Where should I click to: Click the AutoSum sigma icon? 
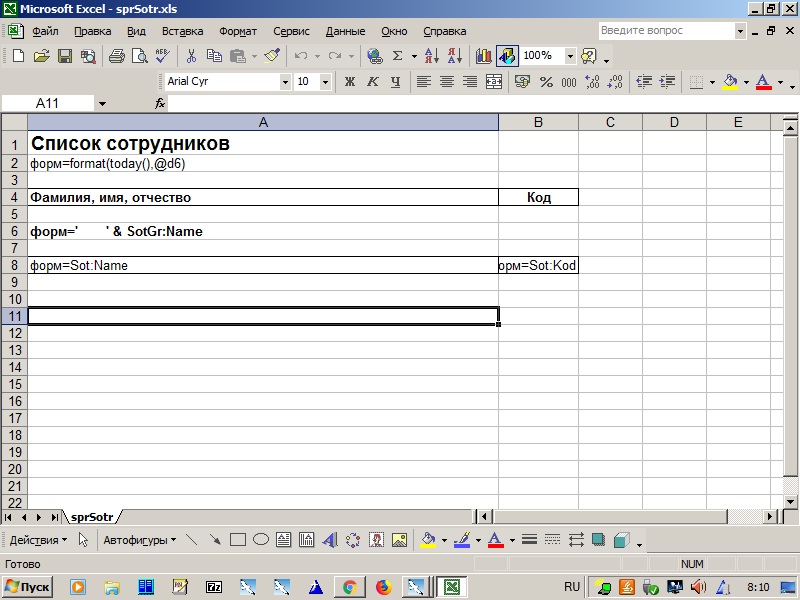pyautogui.click(x=397, y=56)
